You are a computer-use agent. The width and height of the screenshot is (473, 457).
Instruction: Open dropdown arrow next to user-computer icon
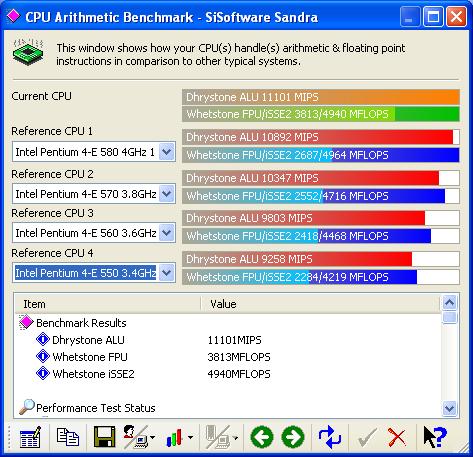pos(153,437)
